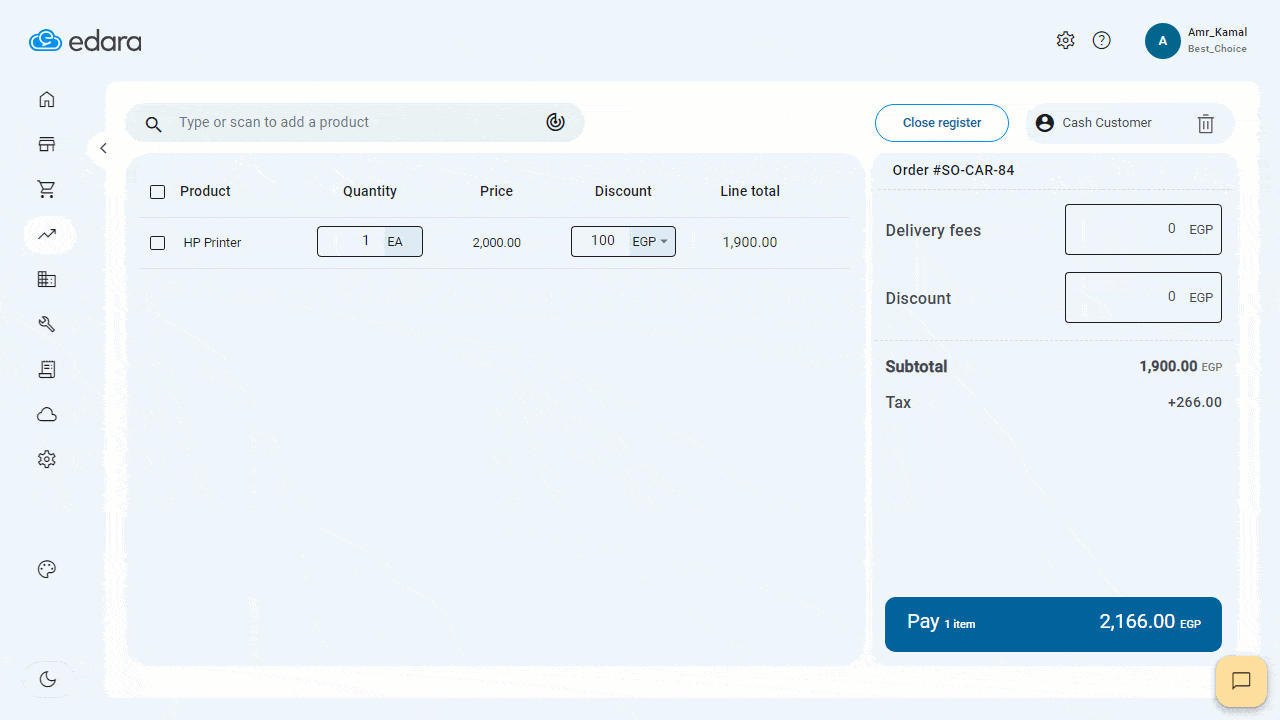1280x720 pixels.
Task: Open Amr_Kamal user avatar
Action: pyautogui.click(x=1162, y=41)
